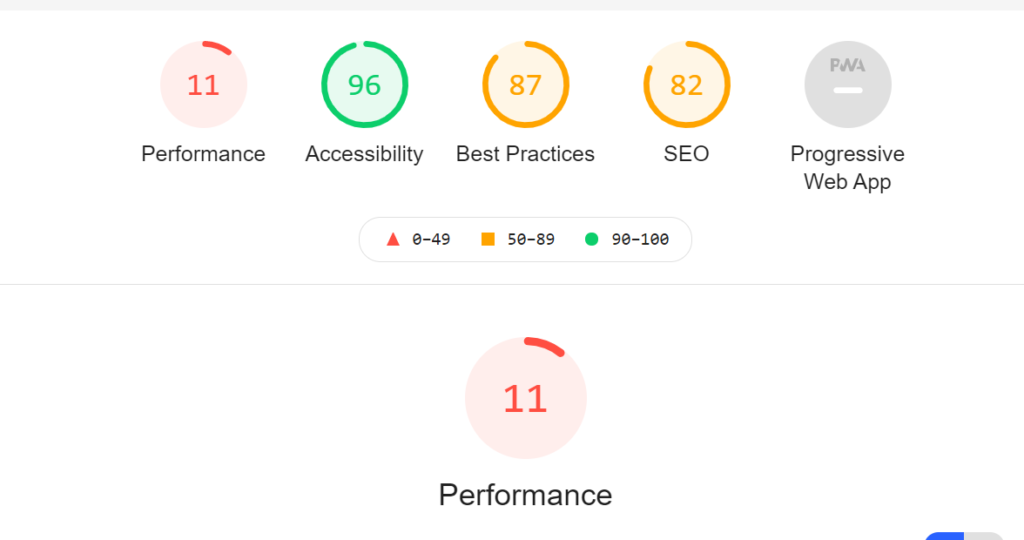Click the large Performance section heading
1024x540 pixels.
(x=526, y=495)
